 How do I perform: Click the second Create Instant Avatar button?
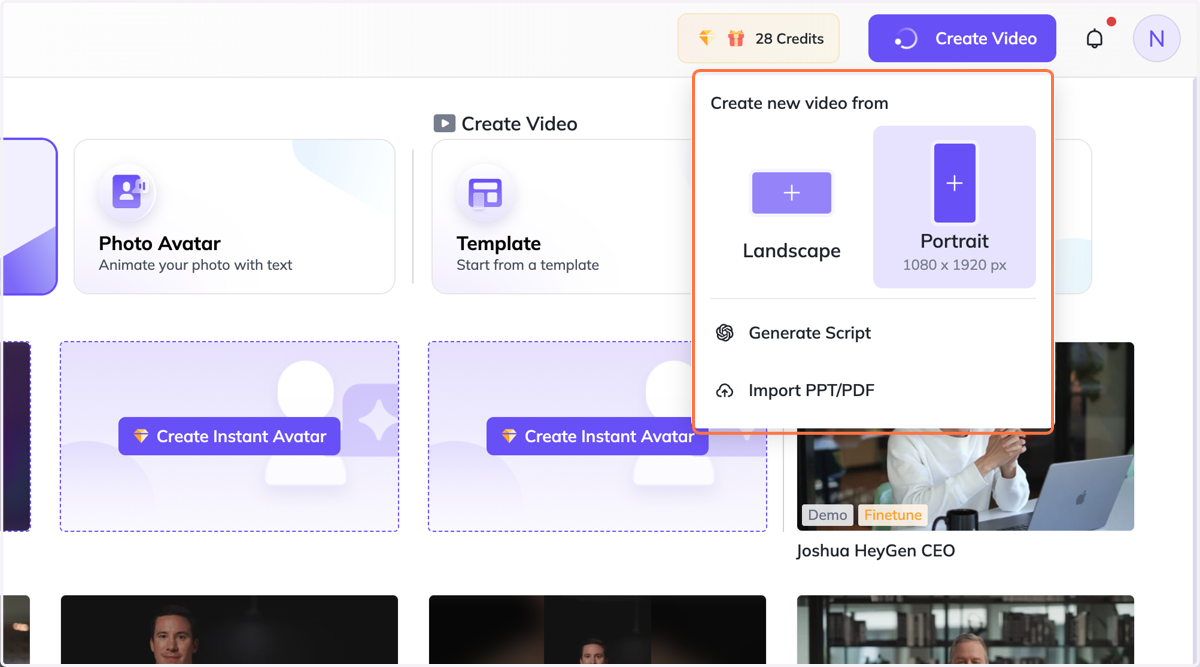click(597, 436)
